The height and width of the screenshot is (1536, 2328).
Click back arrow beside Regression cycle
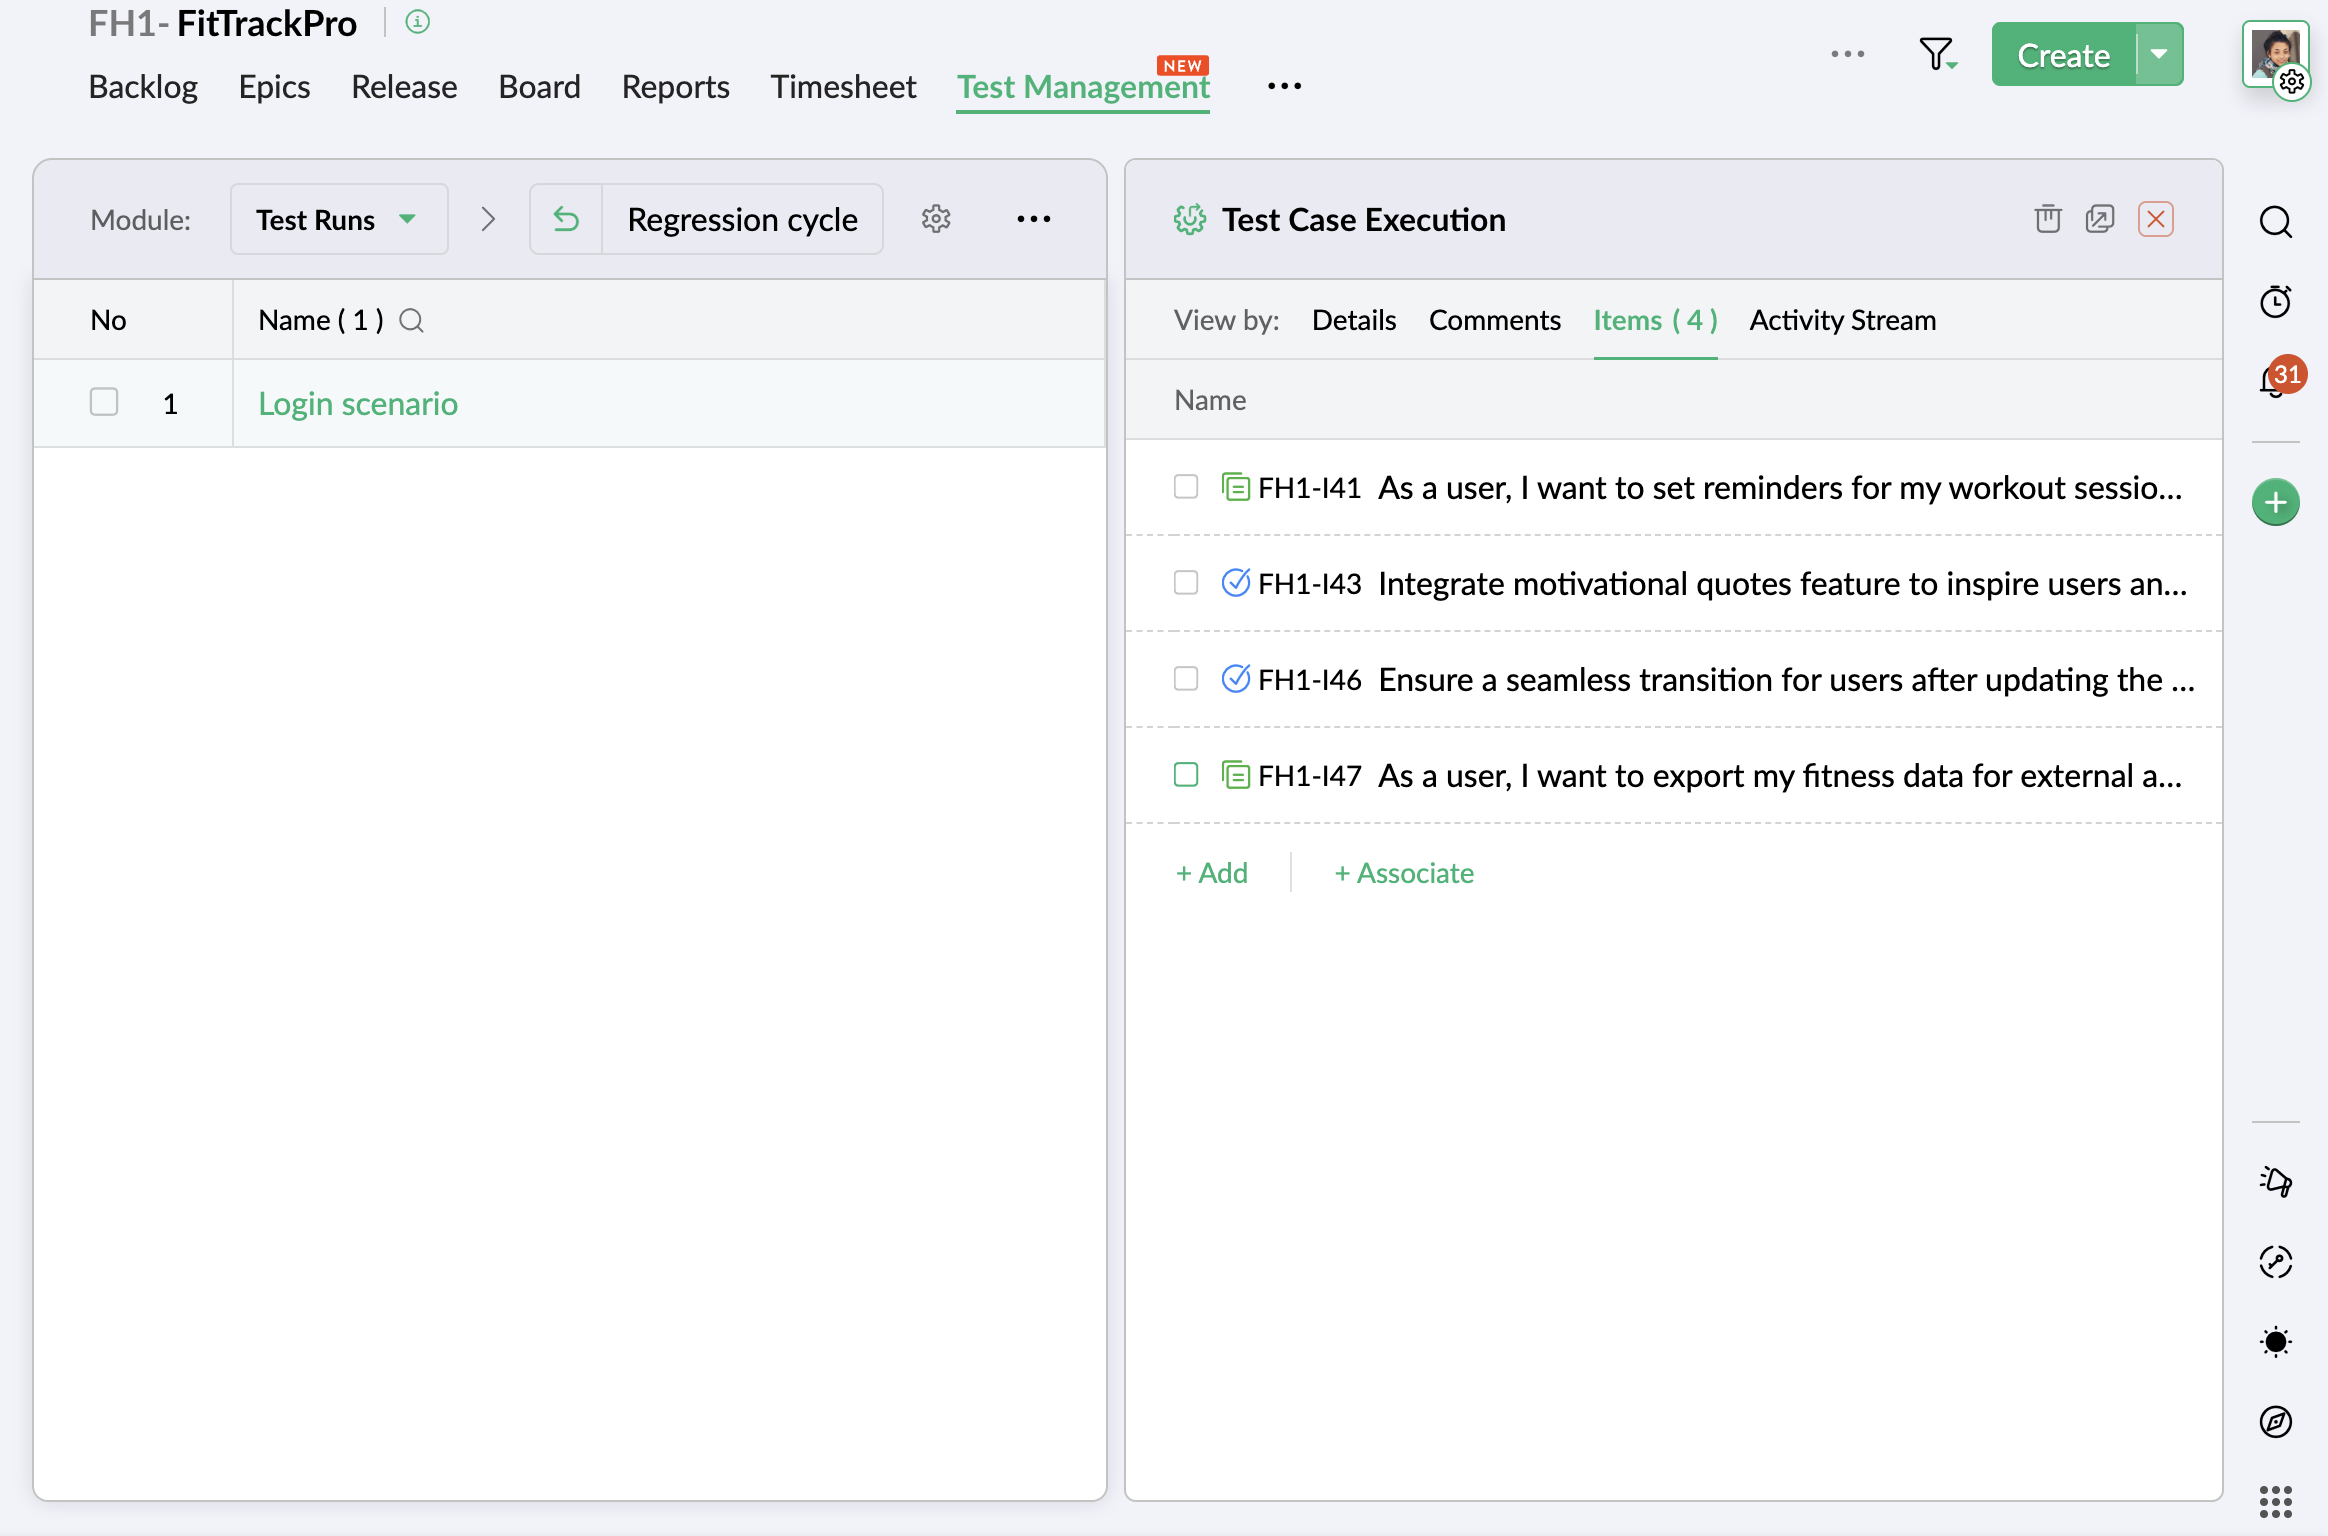566,219
